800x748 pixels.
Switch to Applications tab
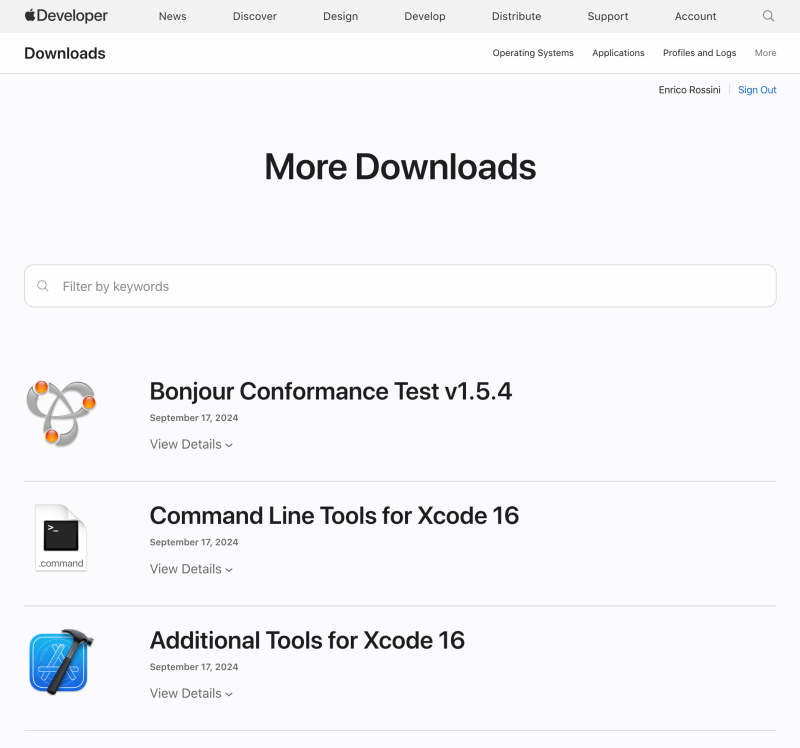[618, 53]
